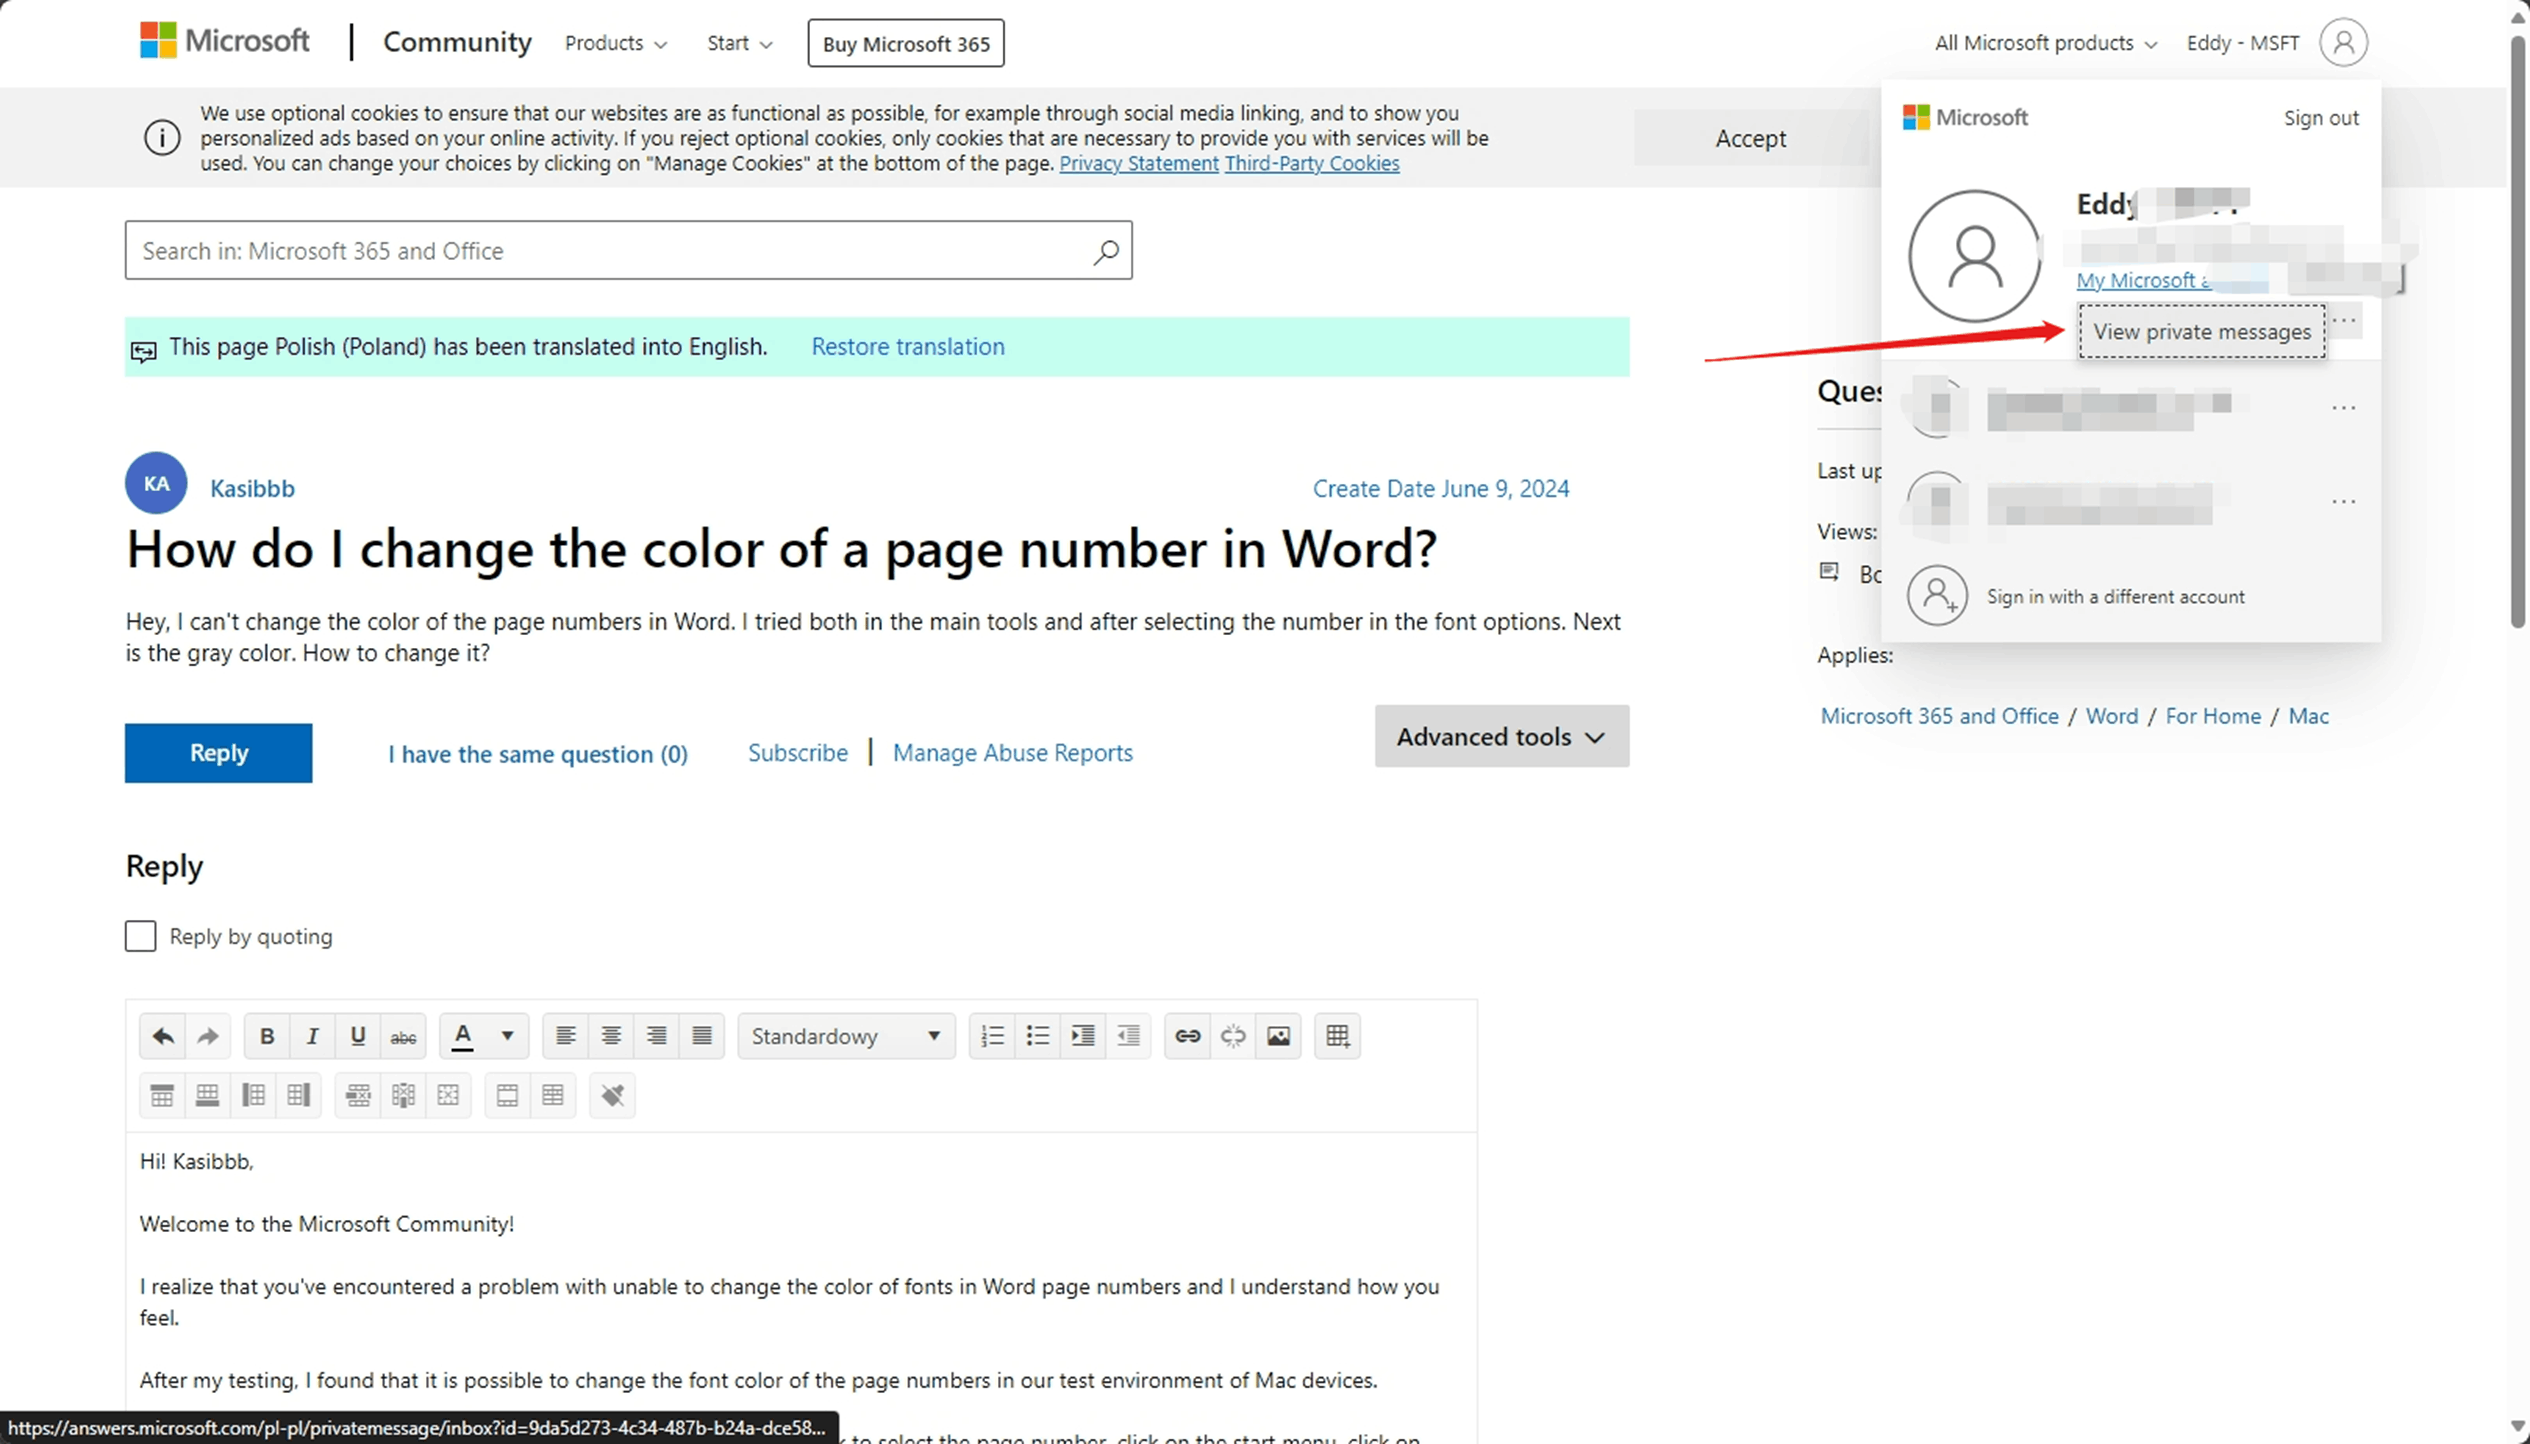Image resolution: width=2530 pixels, height=1444 pixels.
Task: Open the Word category link
Action: [2112, 716]
